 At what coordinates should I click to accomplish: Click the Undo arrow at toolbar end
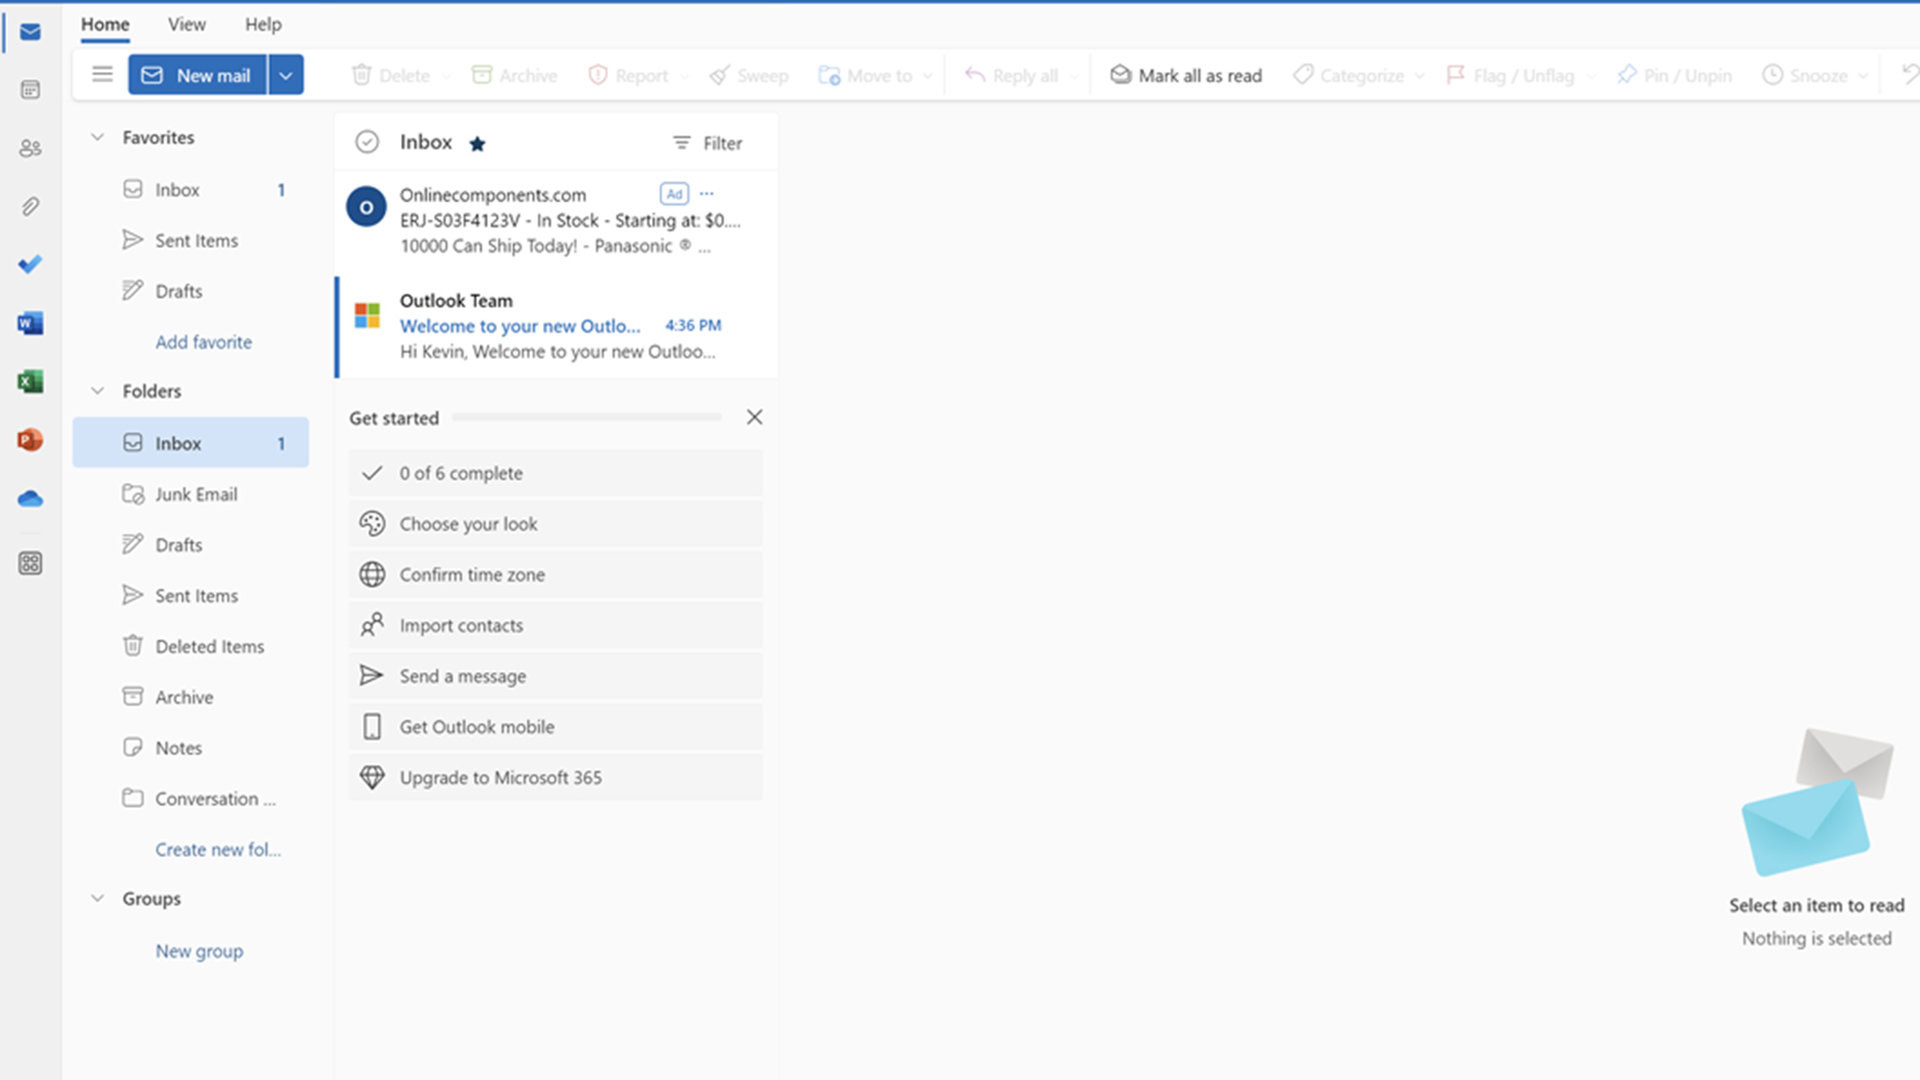1909,75
